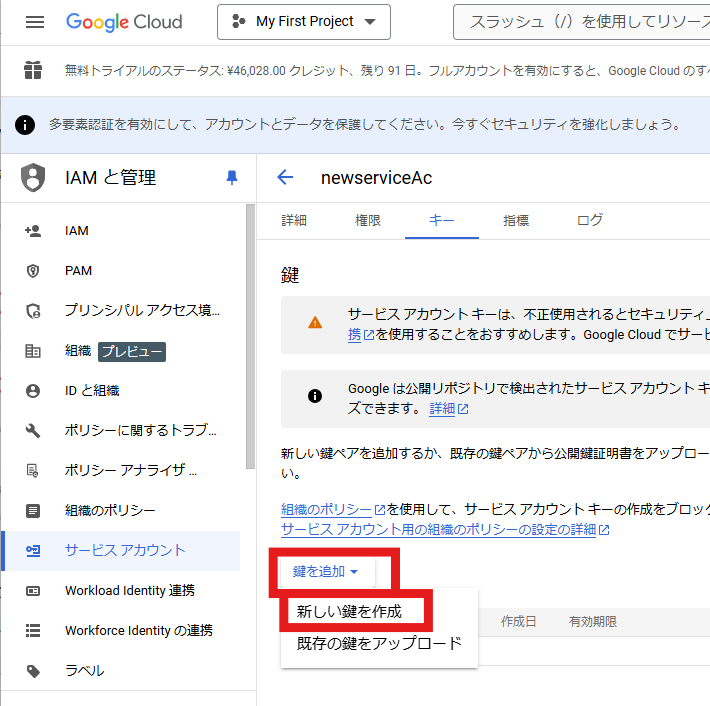Click the Workforce Identity list icon

point(33,630)
